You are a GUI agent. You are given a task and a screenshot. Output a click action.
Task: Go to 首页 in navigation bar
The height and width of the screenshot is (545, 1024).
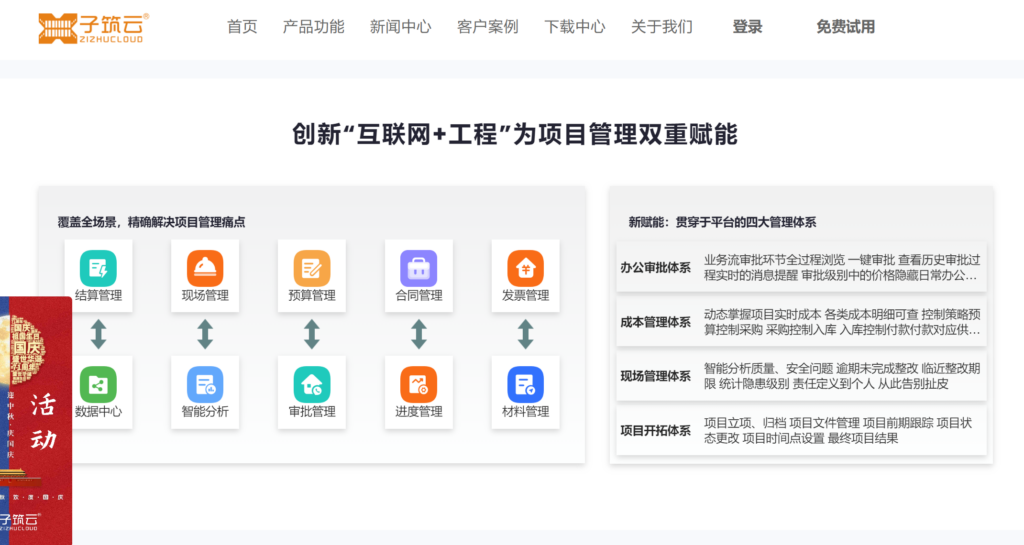(242, 27)
